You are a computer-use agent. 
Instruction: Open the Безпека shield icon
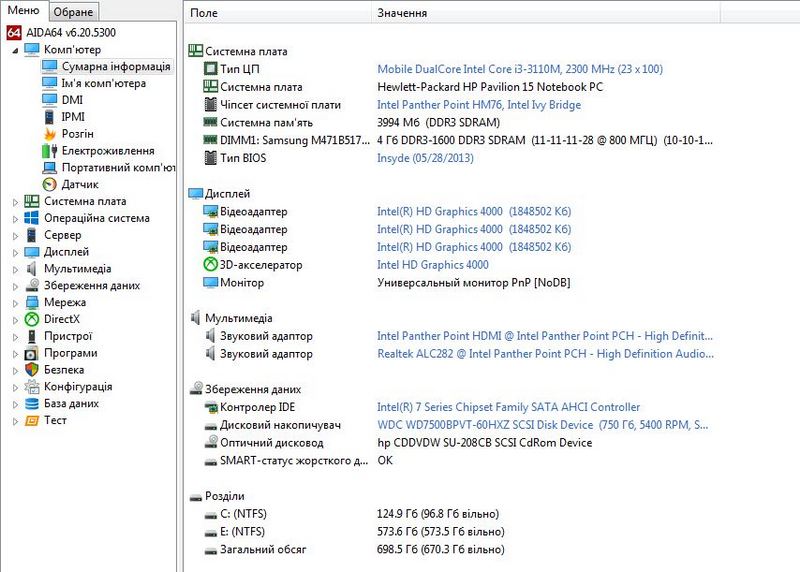32,370
